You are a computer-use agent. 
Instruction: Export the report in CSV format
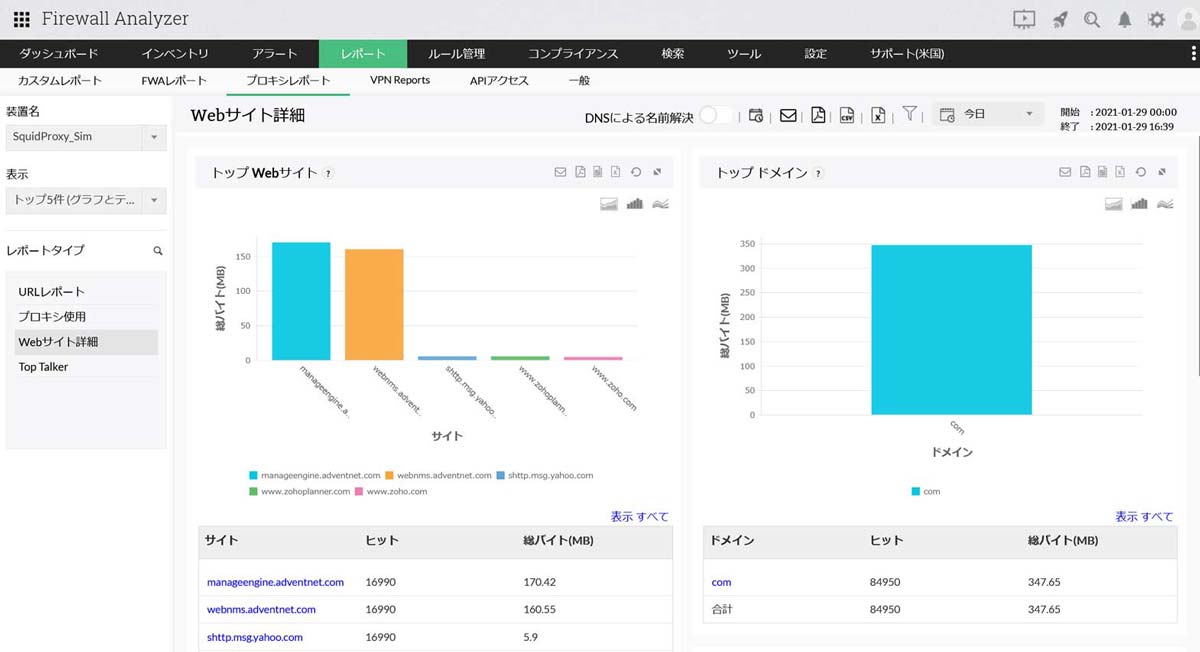(848, 115)
